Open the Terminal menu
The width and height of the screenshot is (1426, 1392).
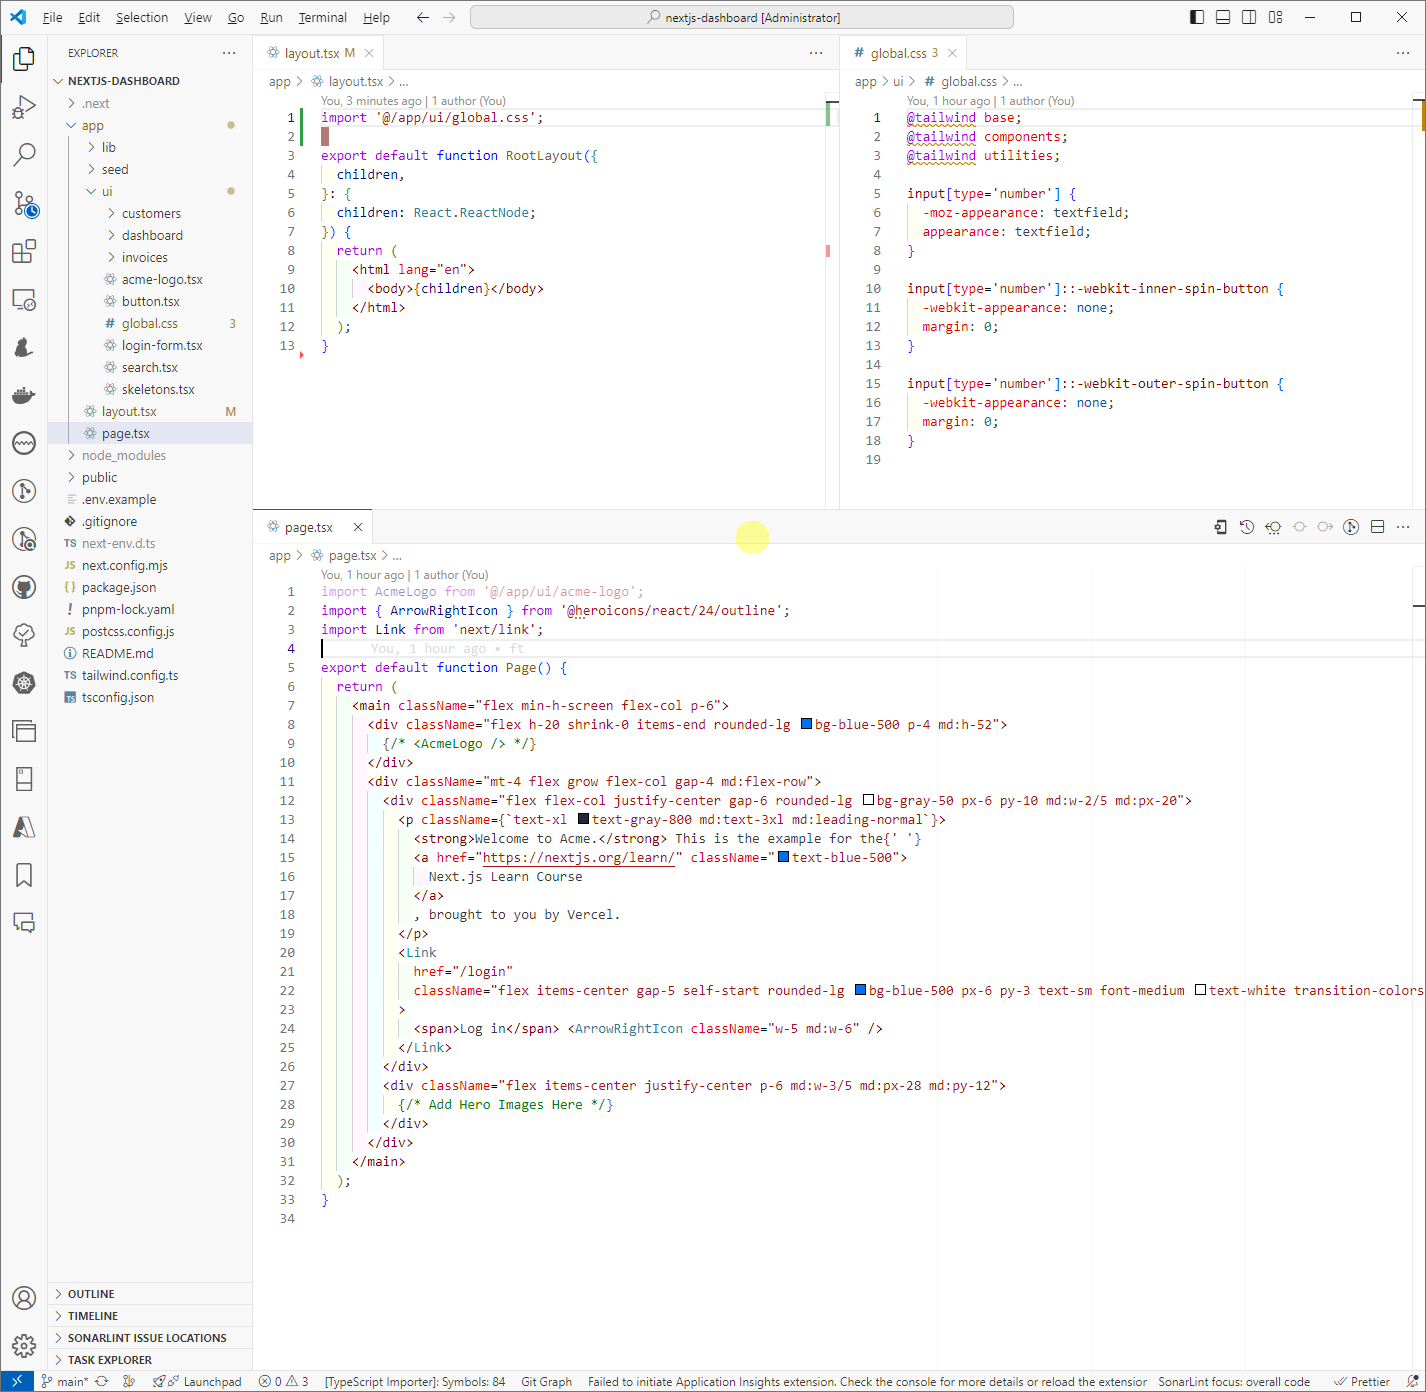[322, 17]
